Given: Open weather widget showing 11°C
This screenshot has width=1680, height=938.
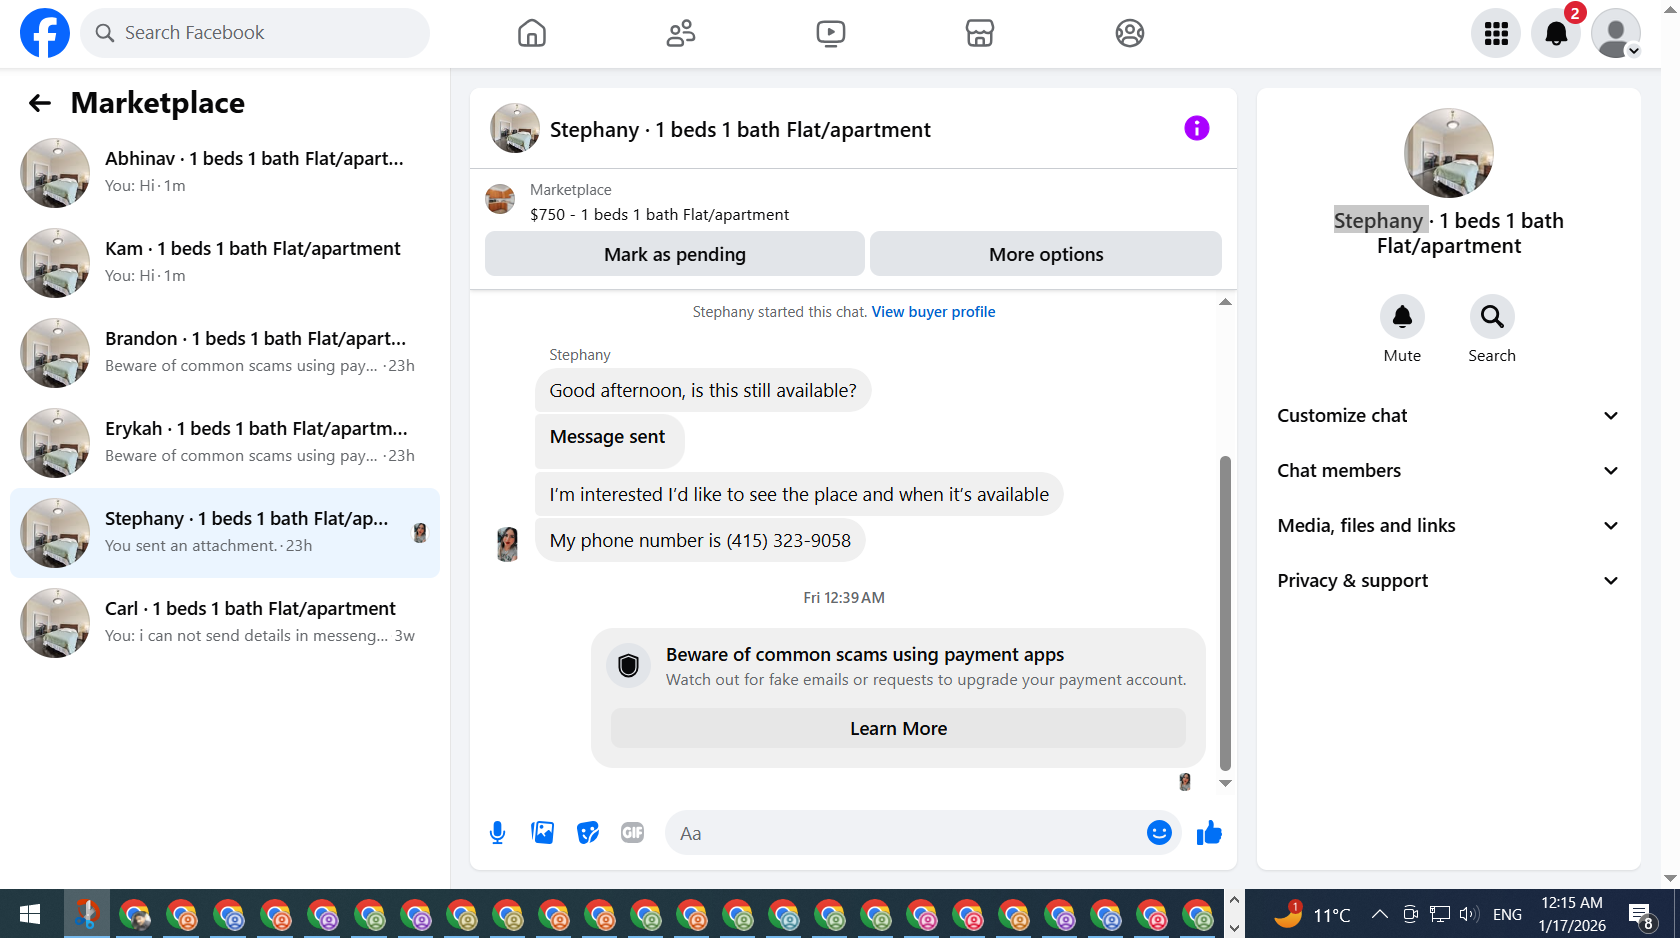Looking at the screenshot, I should 1312,914.
